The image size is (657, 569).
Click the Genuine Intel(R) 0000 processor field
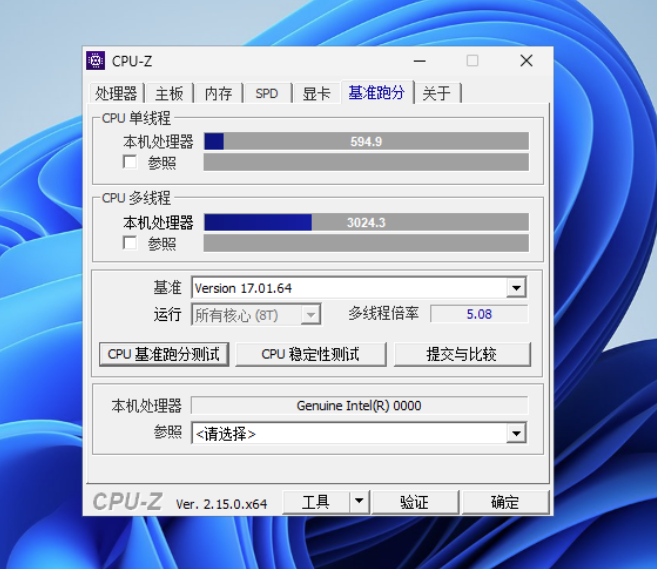coord(359,406)
